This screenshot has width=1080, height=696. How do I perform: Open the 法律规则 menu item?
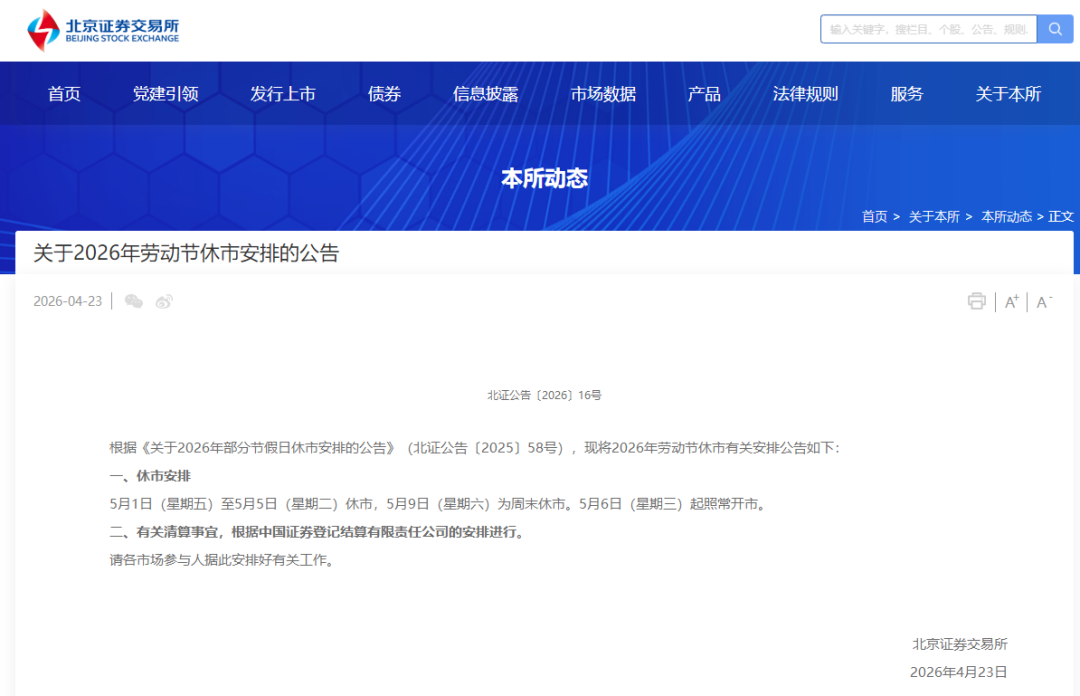pyautogui.click(x=805, y=94)
